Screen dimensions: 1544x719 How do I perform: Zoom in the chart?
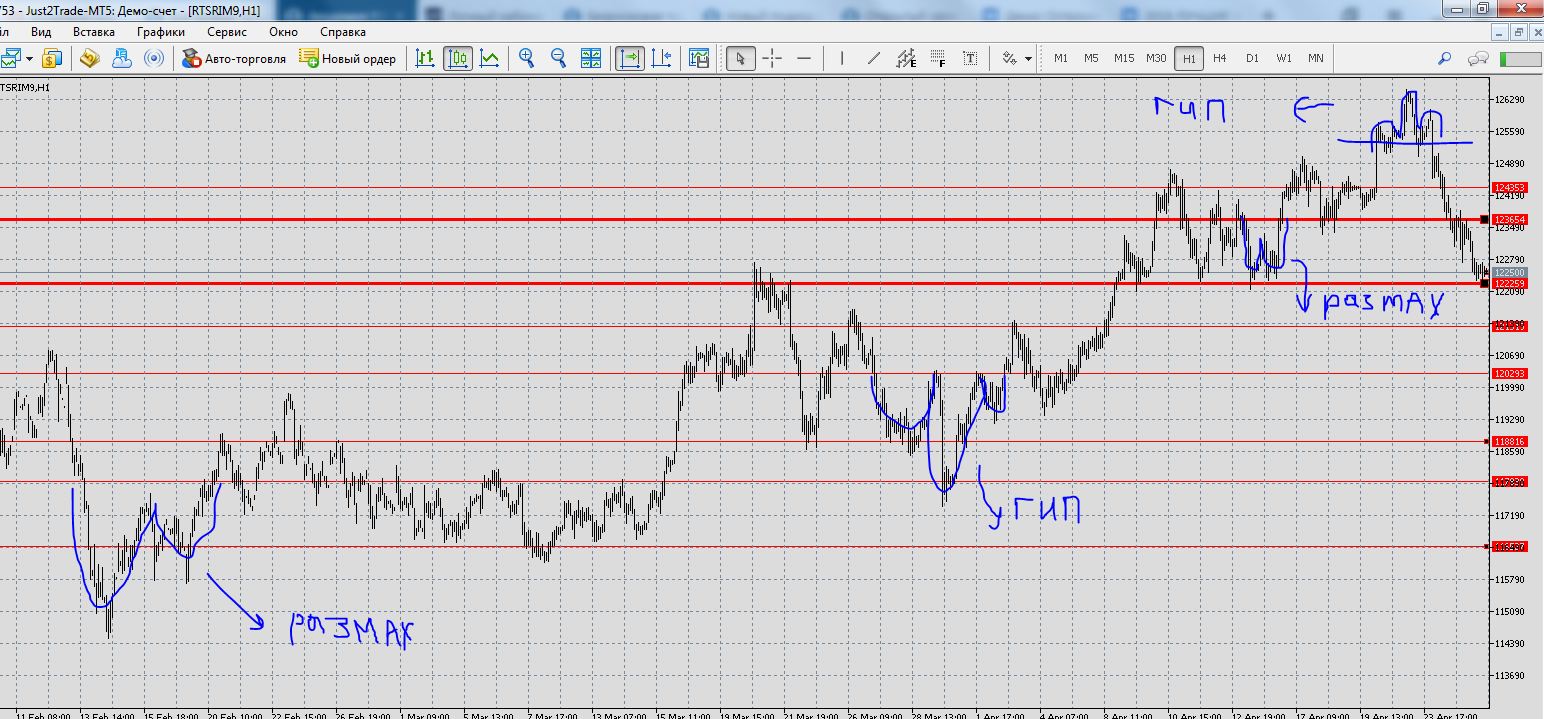(x=527, y=58)
